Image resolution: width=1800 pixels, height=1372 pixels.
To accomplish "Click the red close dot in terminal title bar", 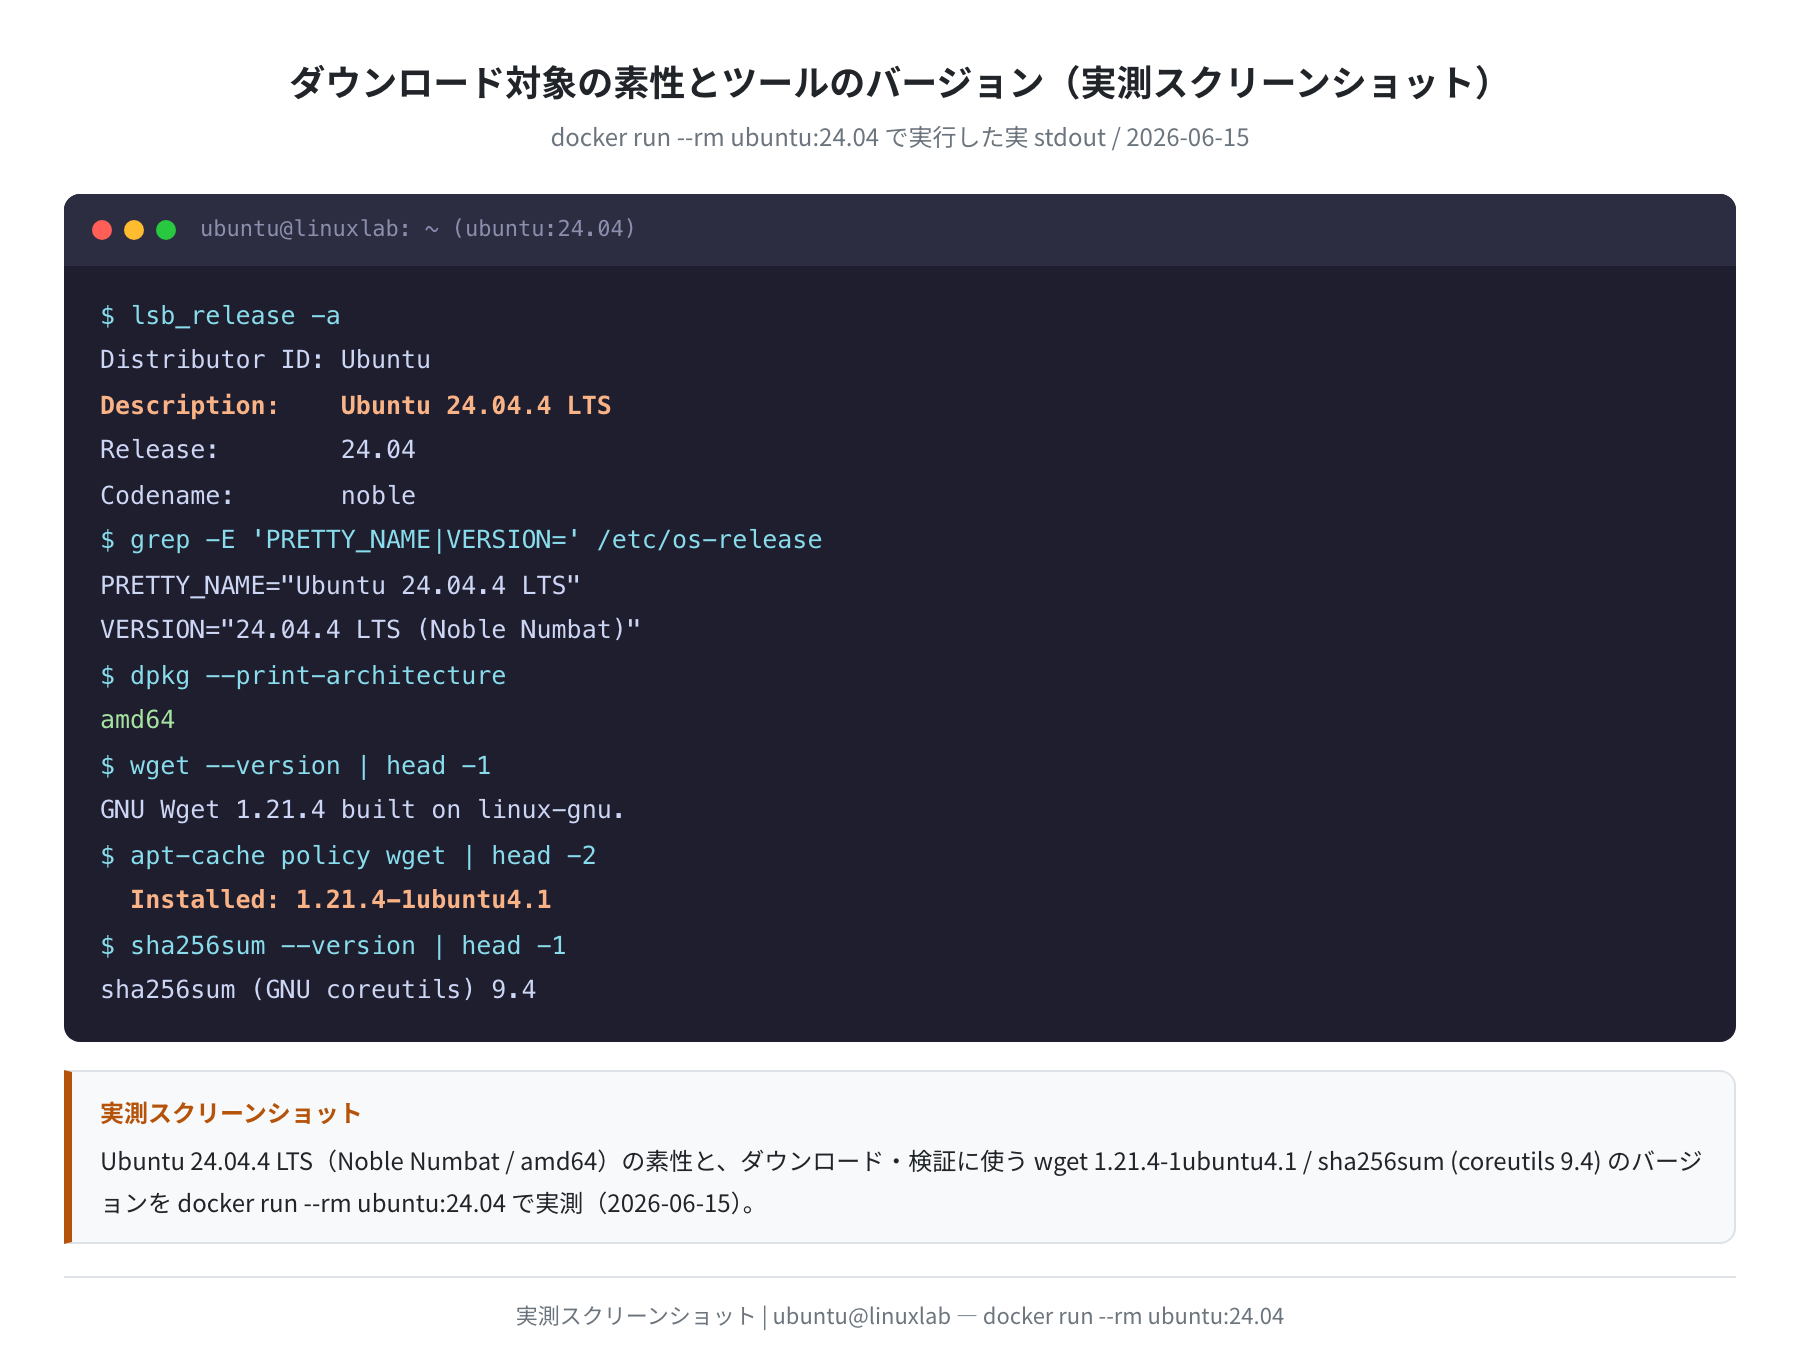I will coord(102,230).
